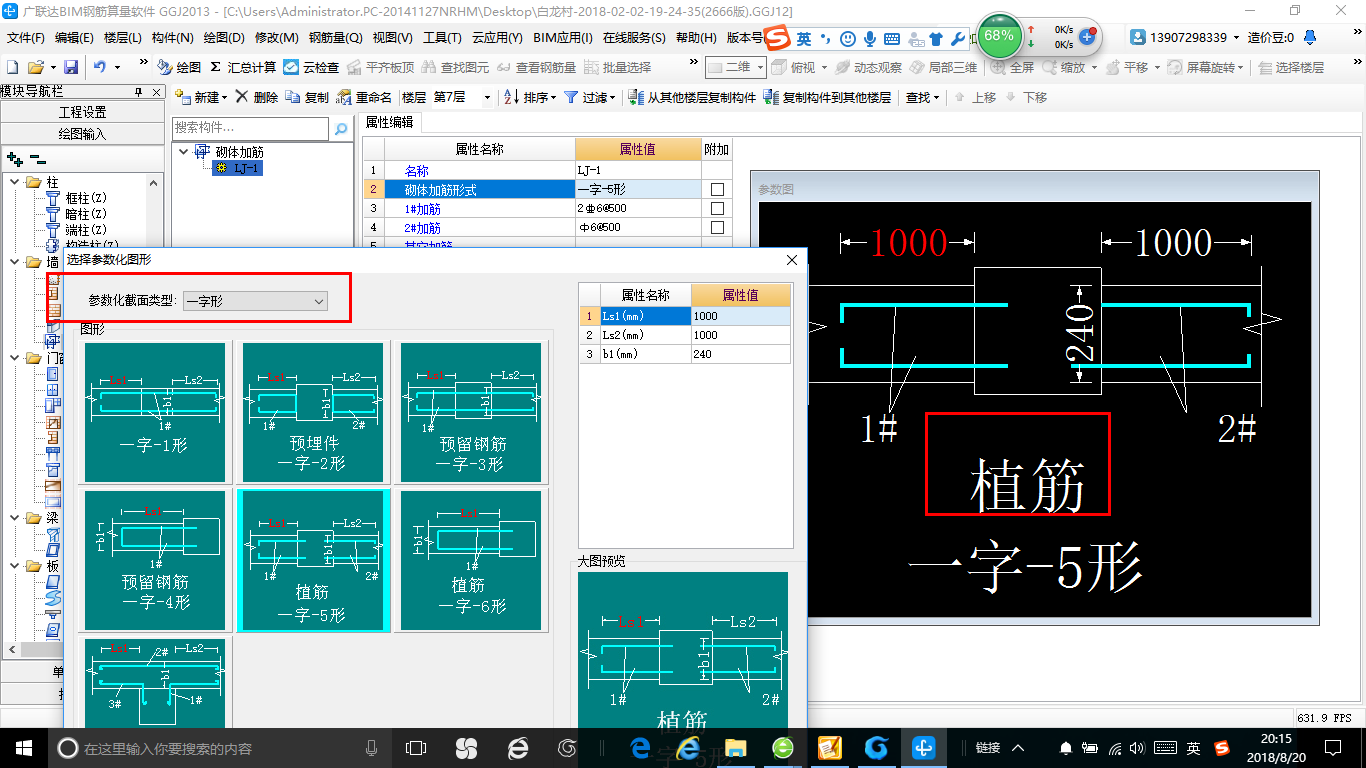Open 过滤 filter options
Screen dimensions: 1366x768
coord(590,97)
